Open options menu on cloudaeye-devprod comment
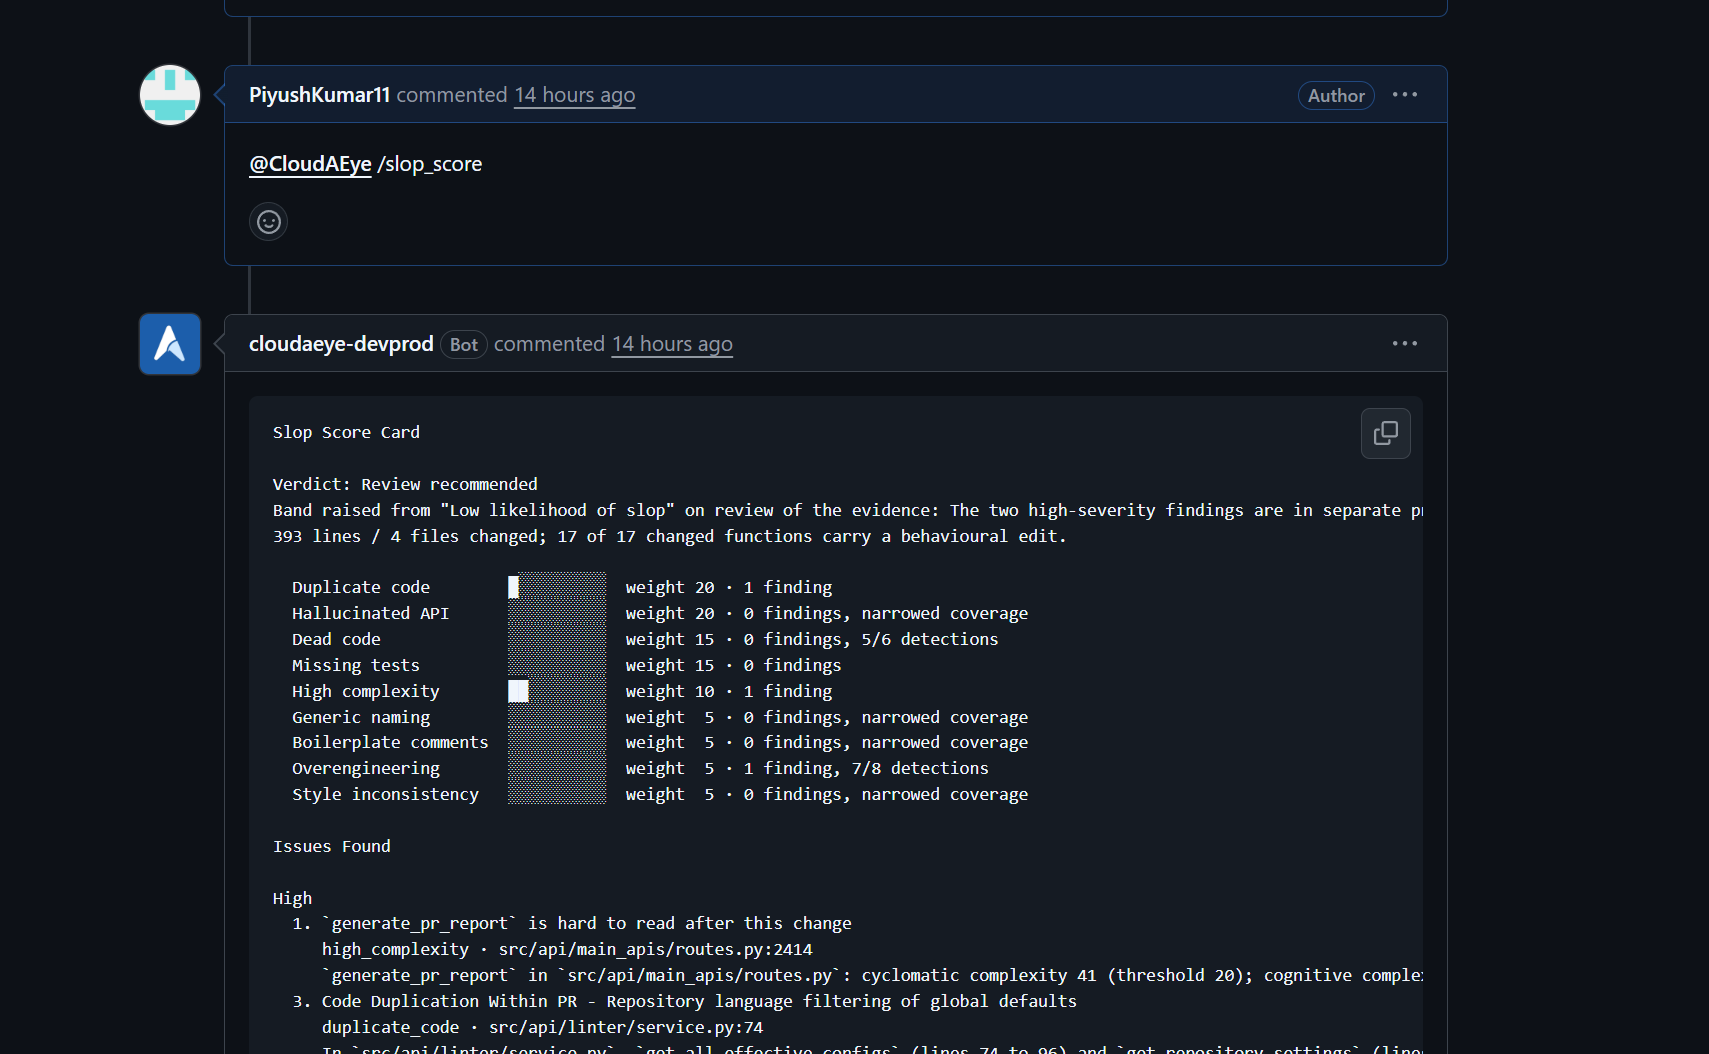The image size is (1709, 1054). click(1405, 344)
